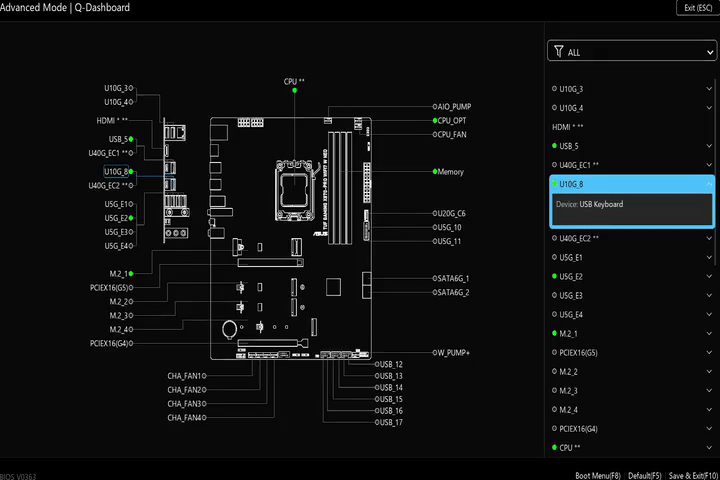Click the Exit (ESC) button

698,8
